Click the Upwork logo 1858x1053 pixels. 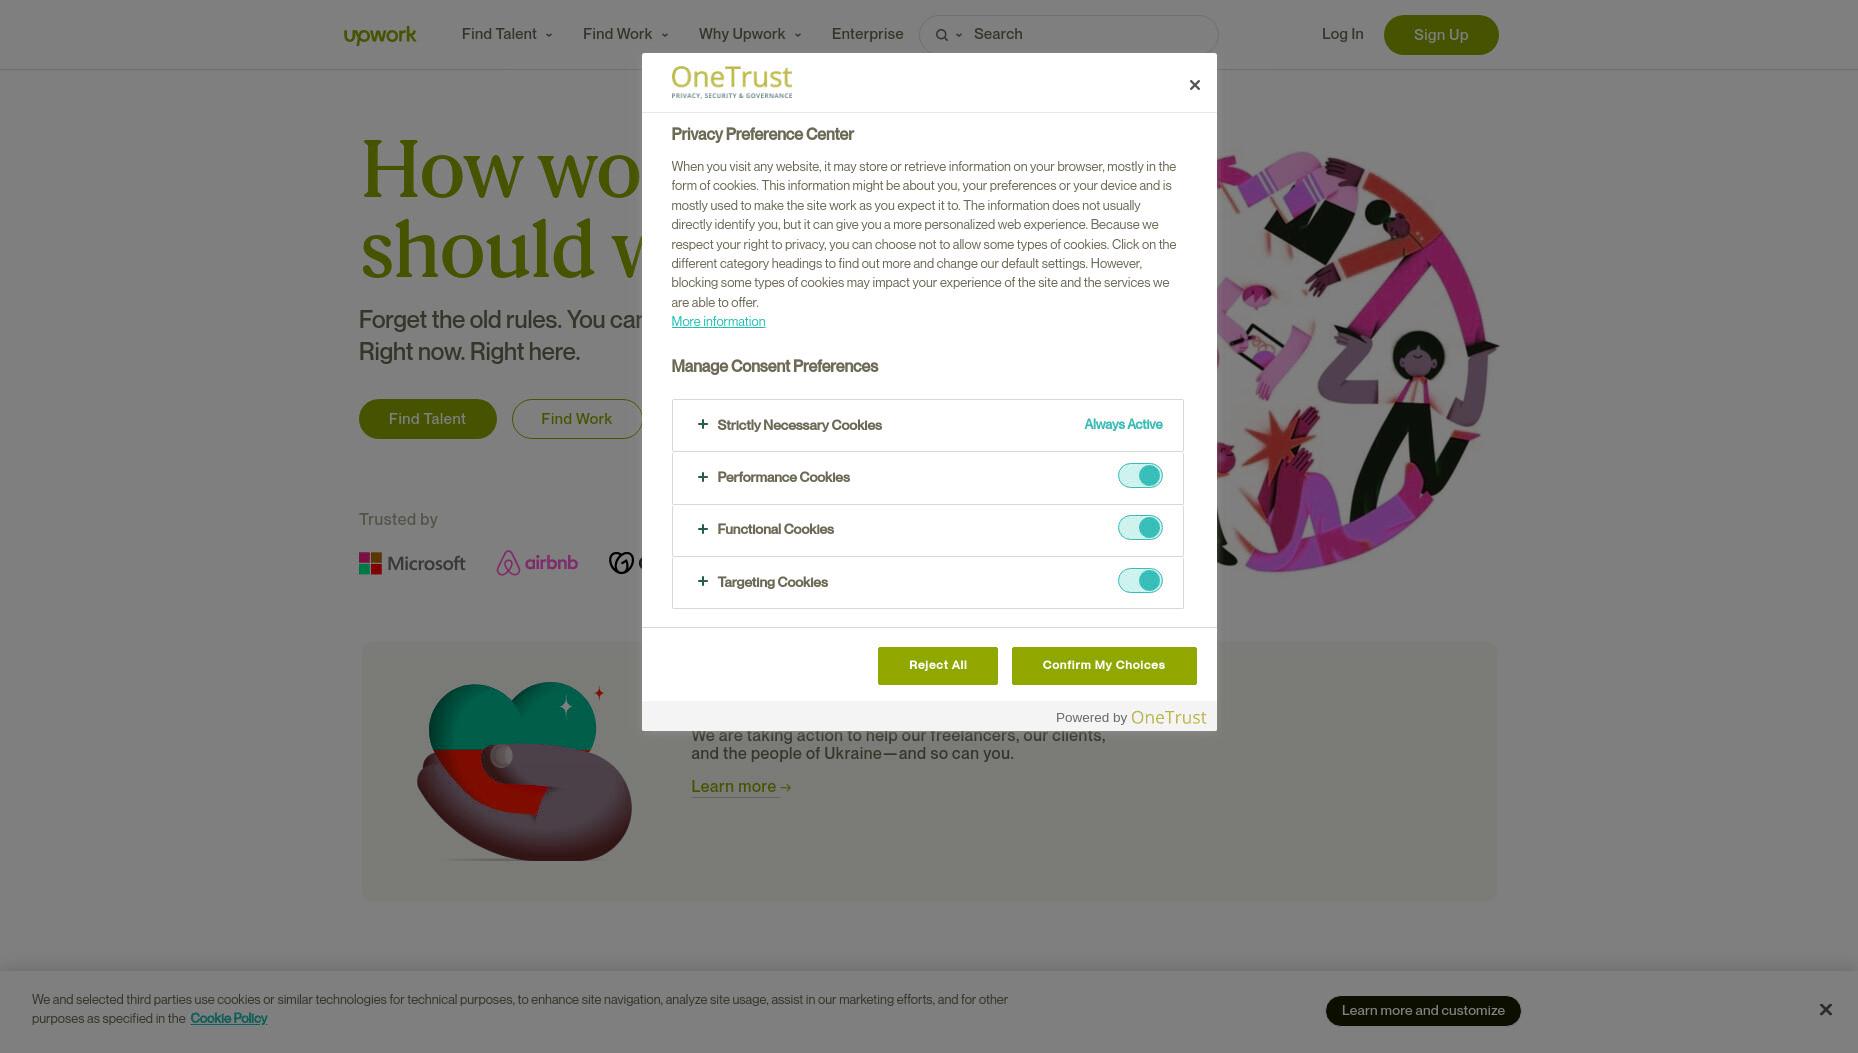[x=380, y=35]
